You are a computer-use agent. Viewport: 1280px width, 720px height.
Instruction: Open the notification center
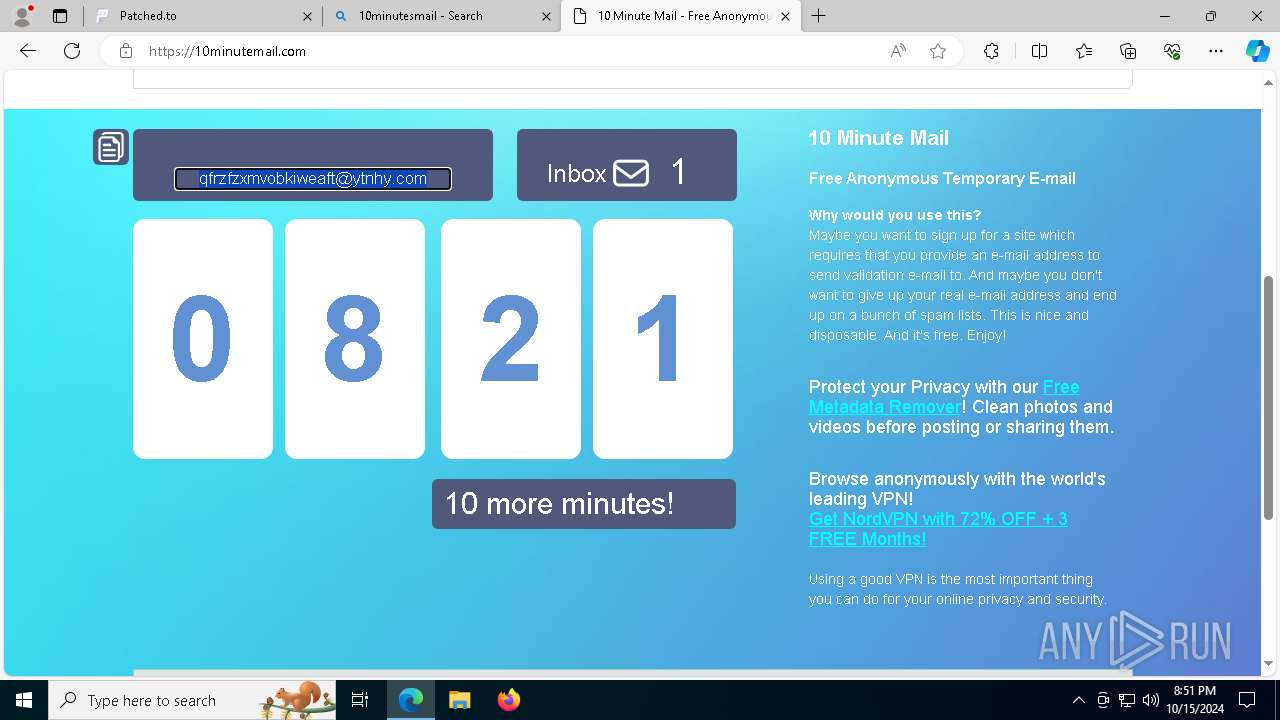tap(1247, 700)
